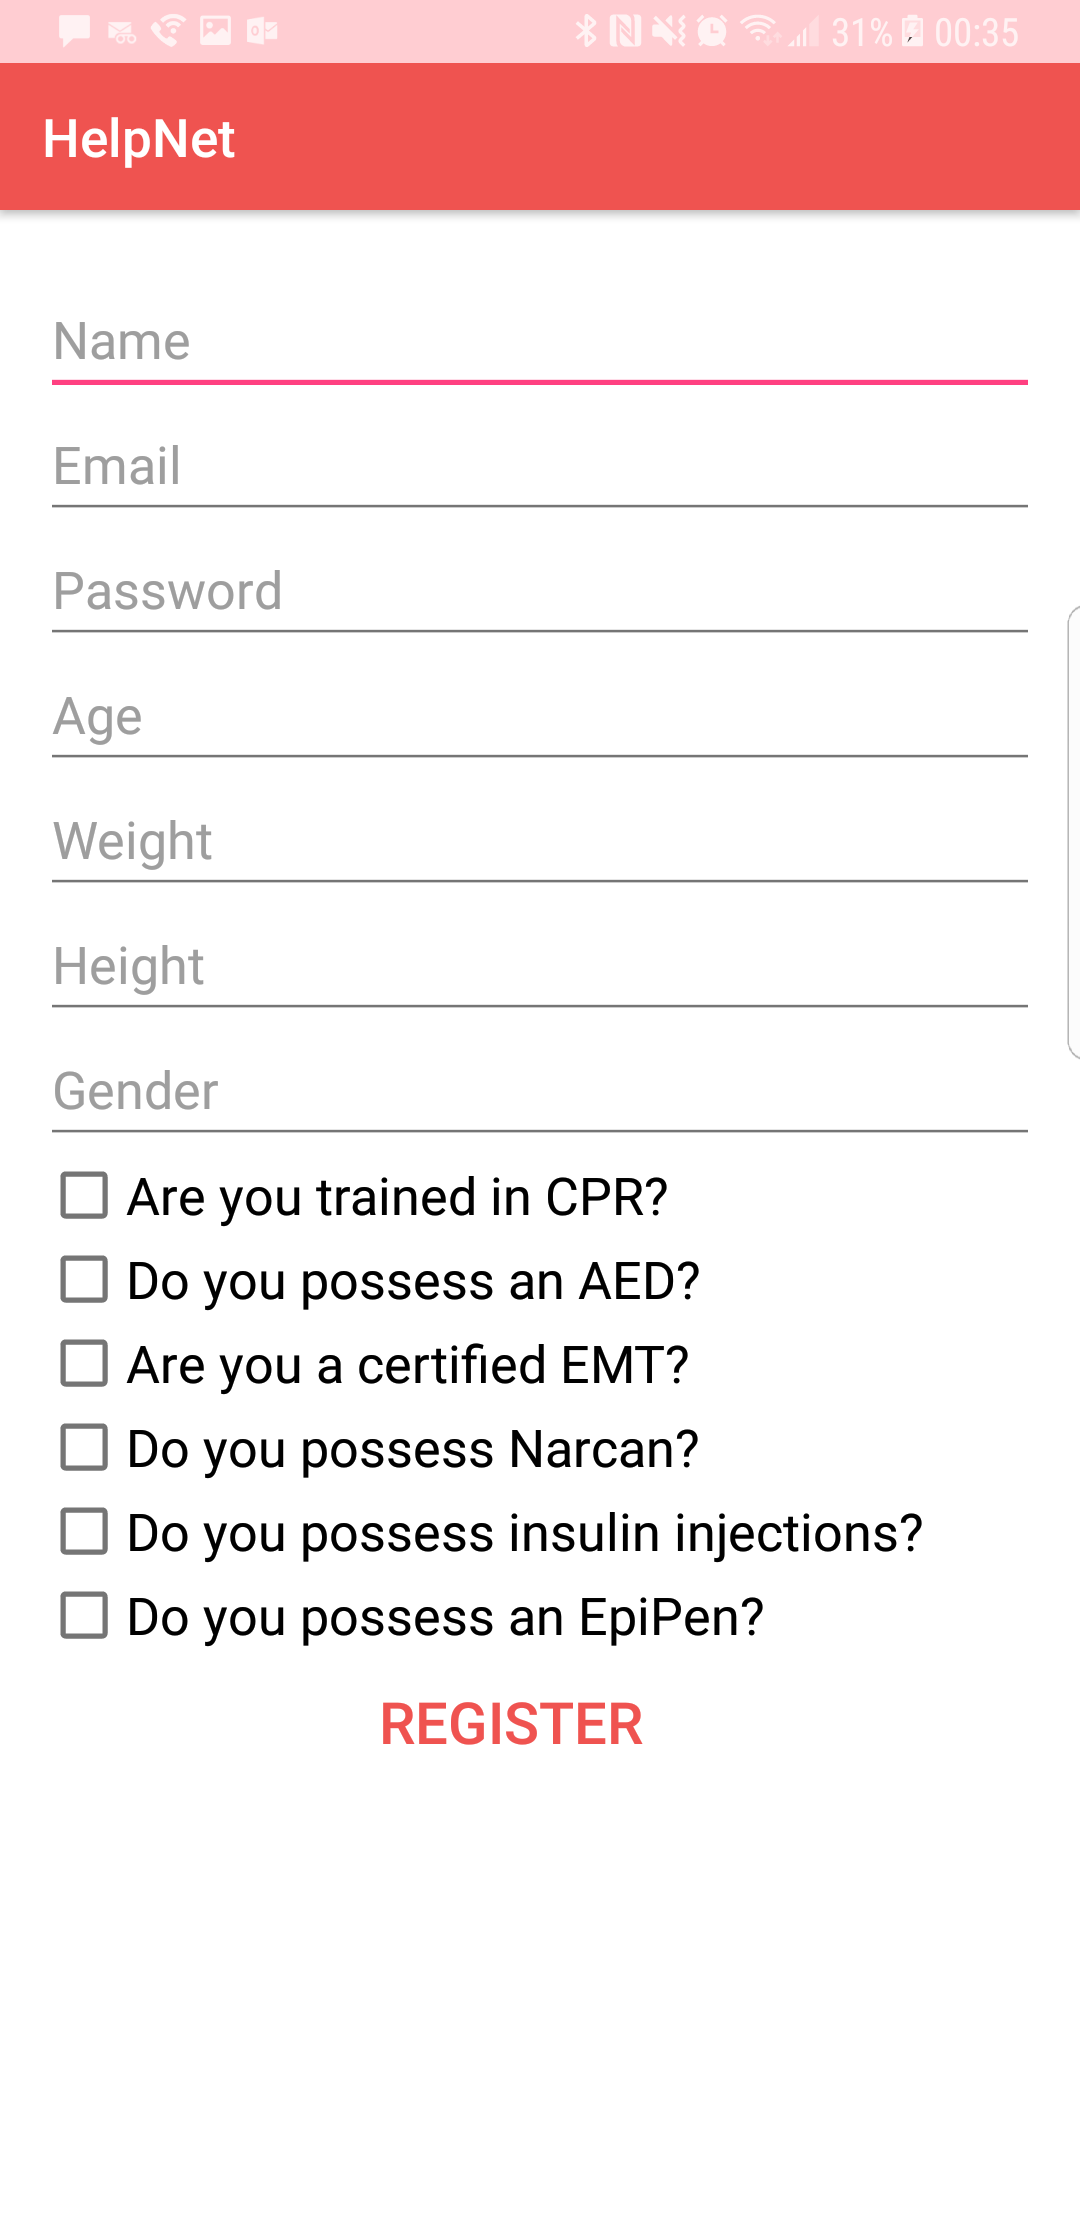Viewport: 1080px width, 2220px height.
Task: Enable the 'Do you possess Narcan?' checkbox
Action: click(x=84, y=1448)
